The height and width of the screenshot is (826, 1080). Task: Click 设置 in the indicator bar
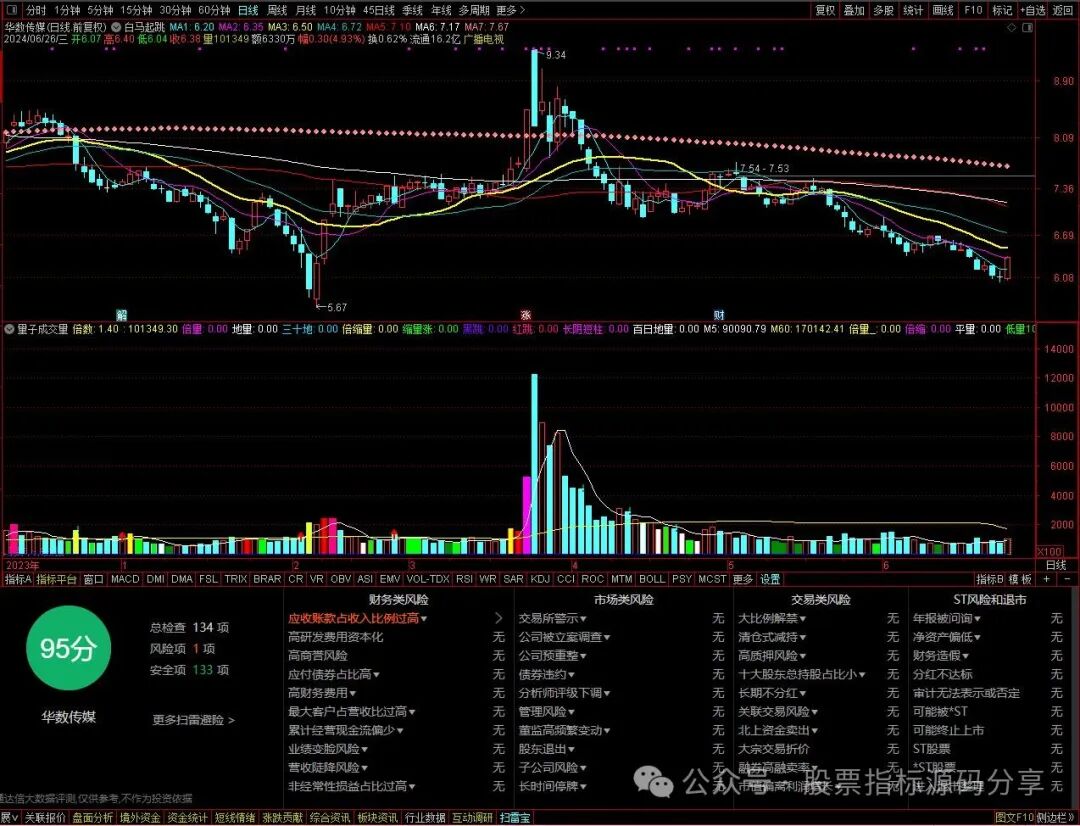[769, 579]
